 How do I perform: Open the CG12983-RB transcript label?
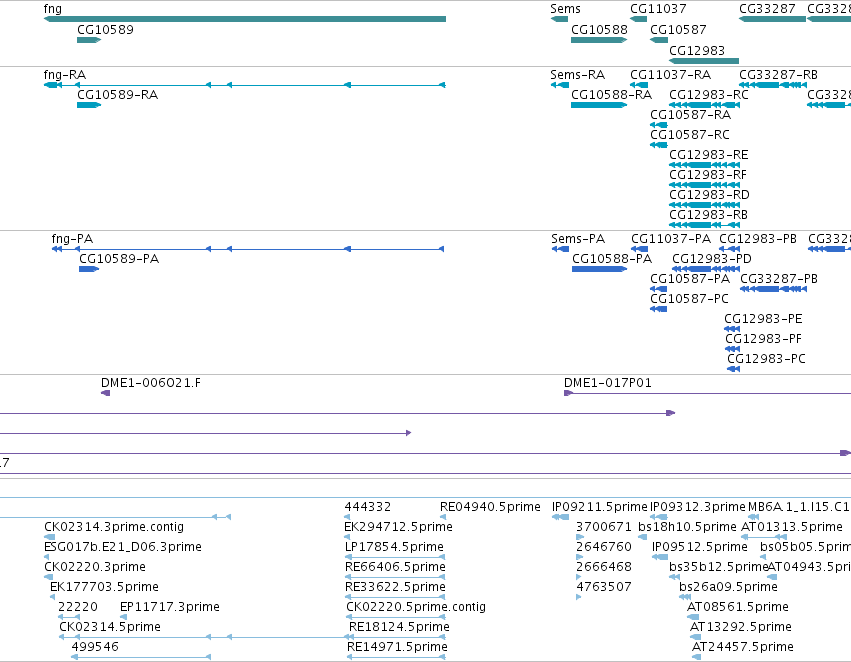[x=708, y=215]
